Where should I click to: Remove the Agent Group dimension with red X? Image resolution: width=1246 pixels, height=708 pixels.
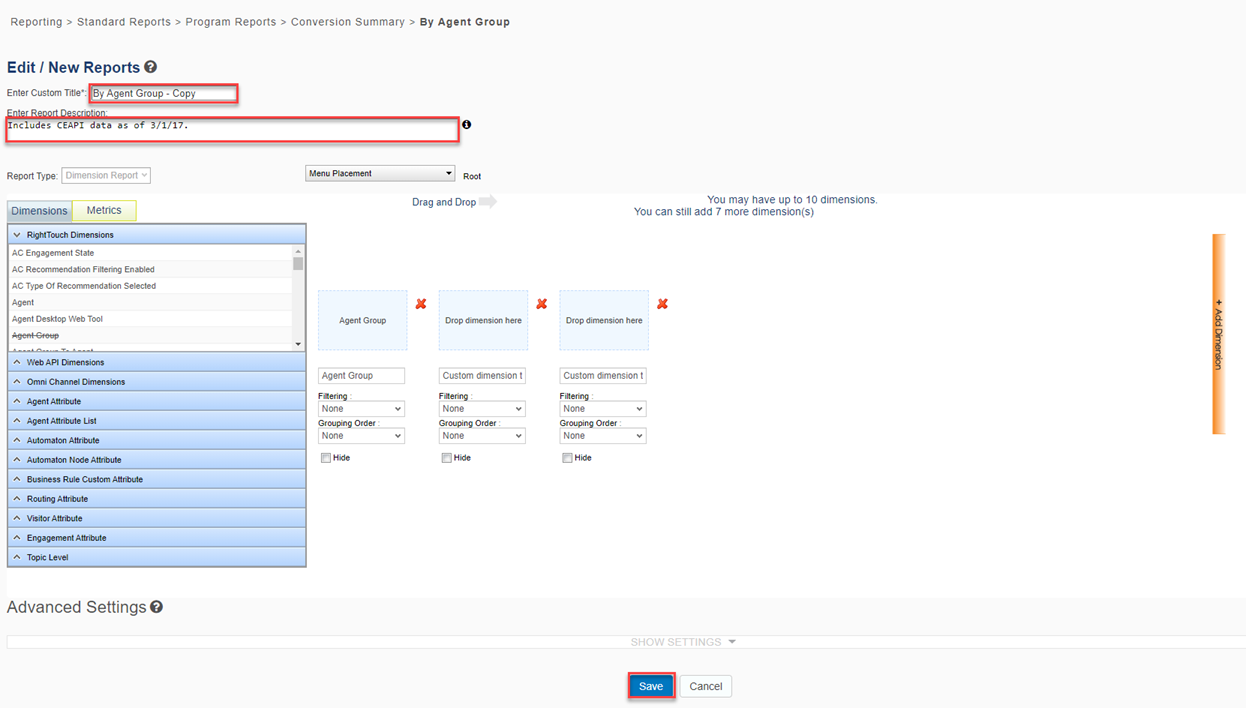(x=421, y=304)
